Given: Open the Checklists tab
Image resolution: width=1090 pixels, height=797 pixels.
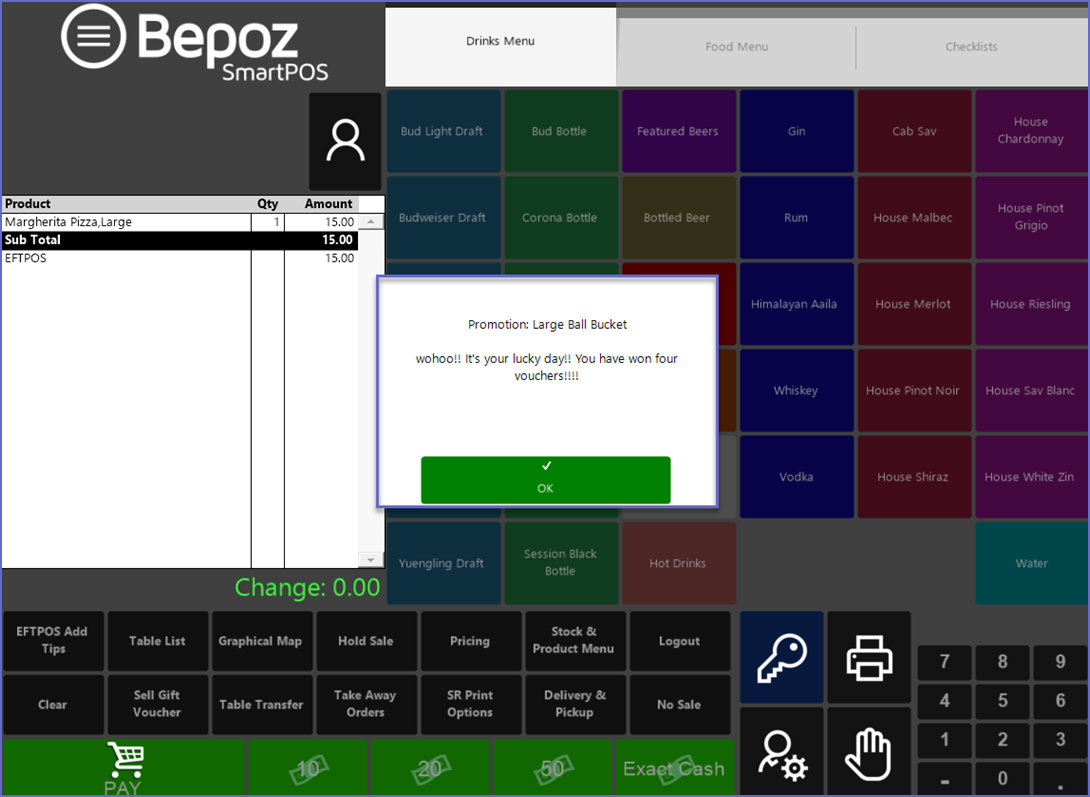Looking at the screenshot, I should click(970, 47).
